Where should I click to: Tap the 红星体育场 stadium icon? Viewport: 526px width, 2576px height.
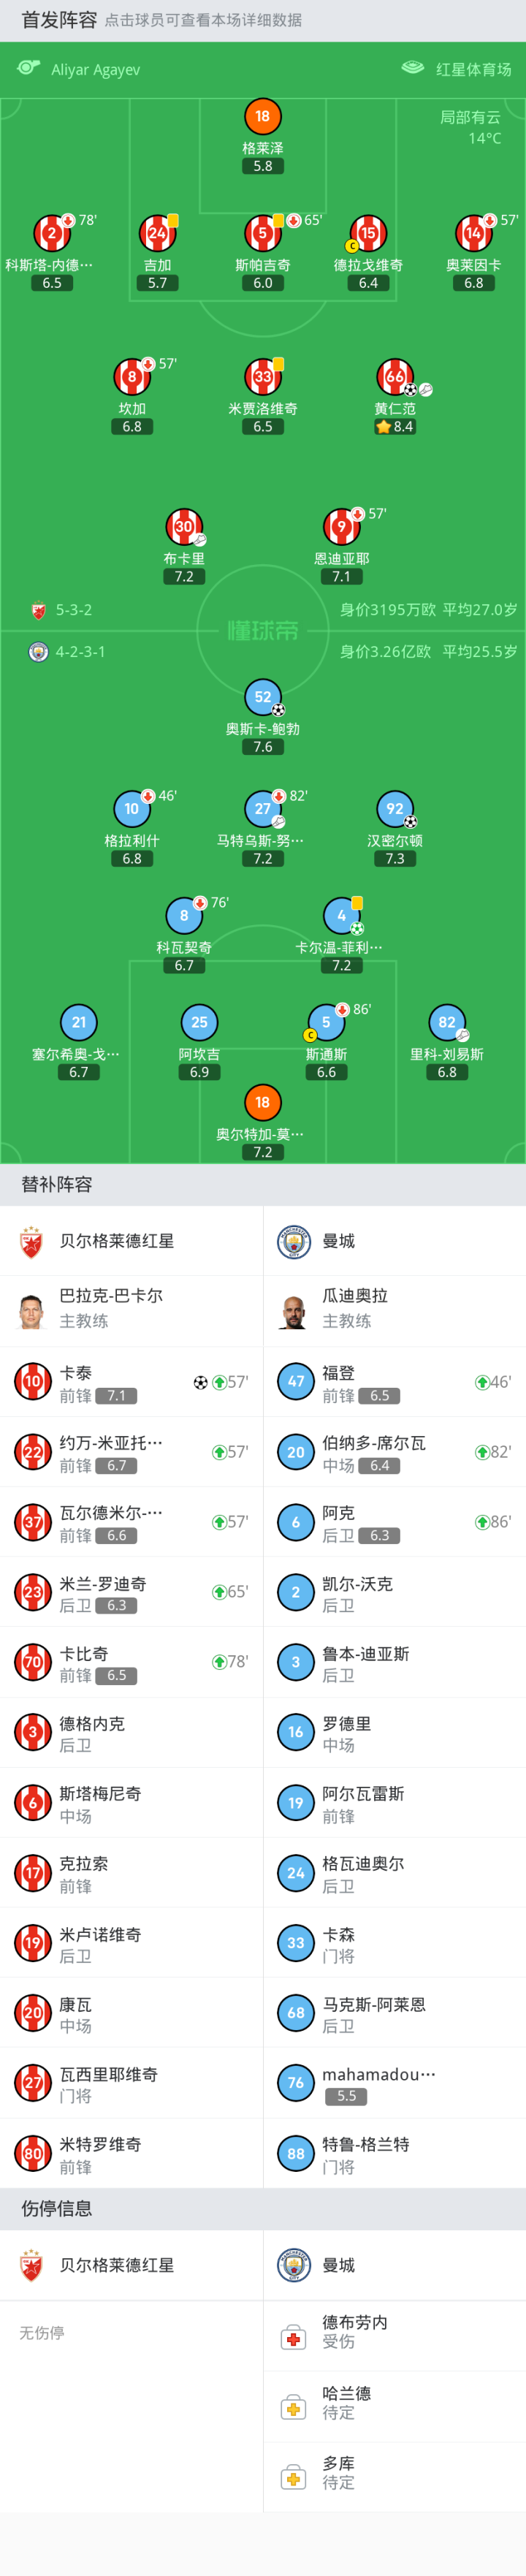[x=412, y=68]
